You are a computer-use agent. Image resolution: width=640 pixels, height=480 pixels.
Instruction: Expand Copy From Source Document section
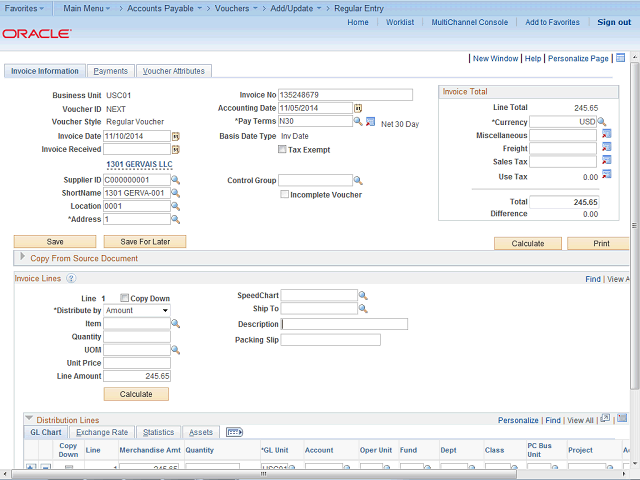point(22,258)
